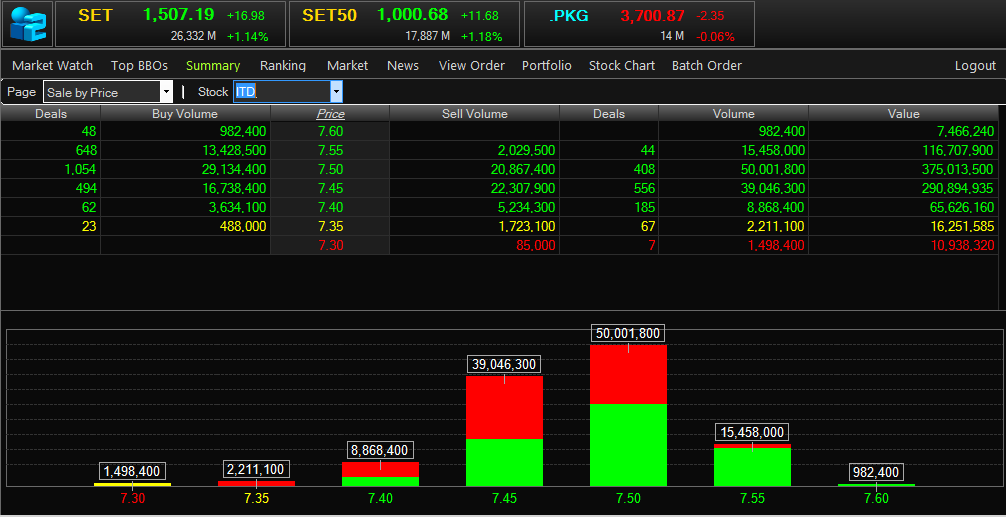Click buy deals count 1,054

click(80, 169)
